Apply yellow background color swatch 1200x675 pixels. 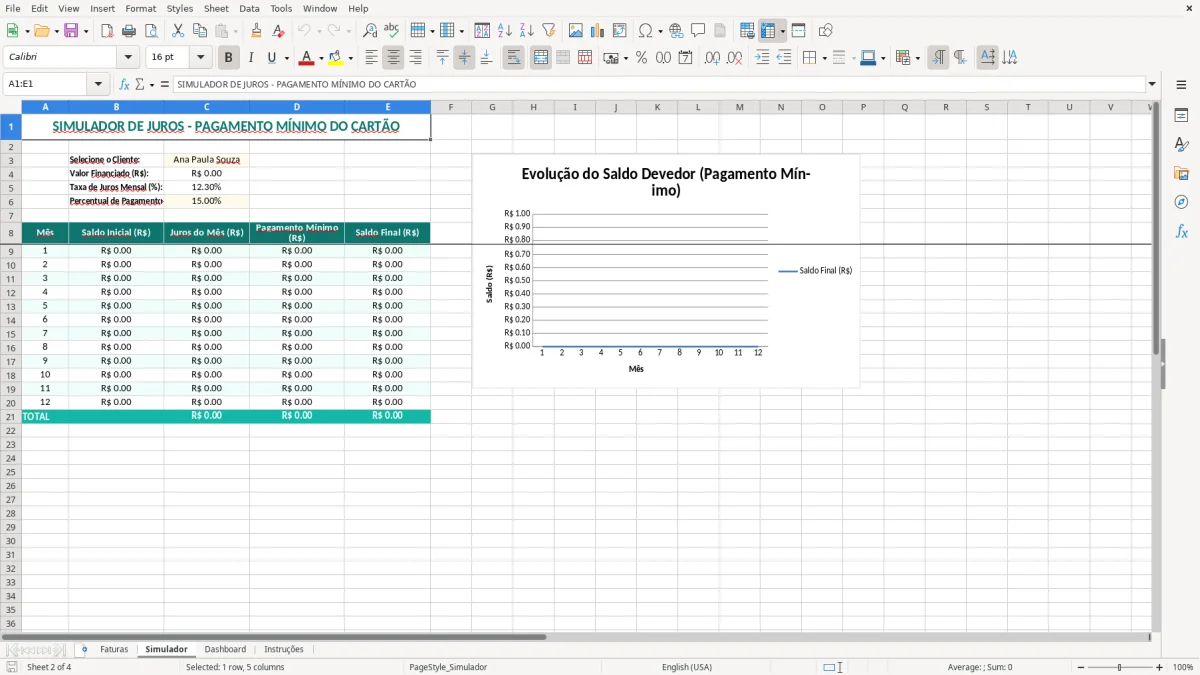coord(336,58)
